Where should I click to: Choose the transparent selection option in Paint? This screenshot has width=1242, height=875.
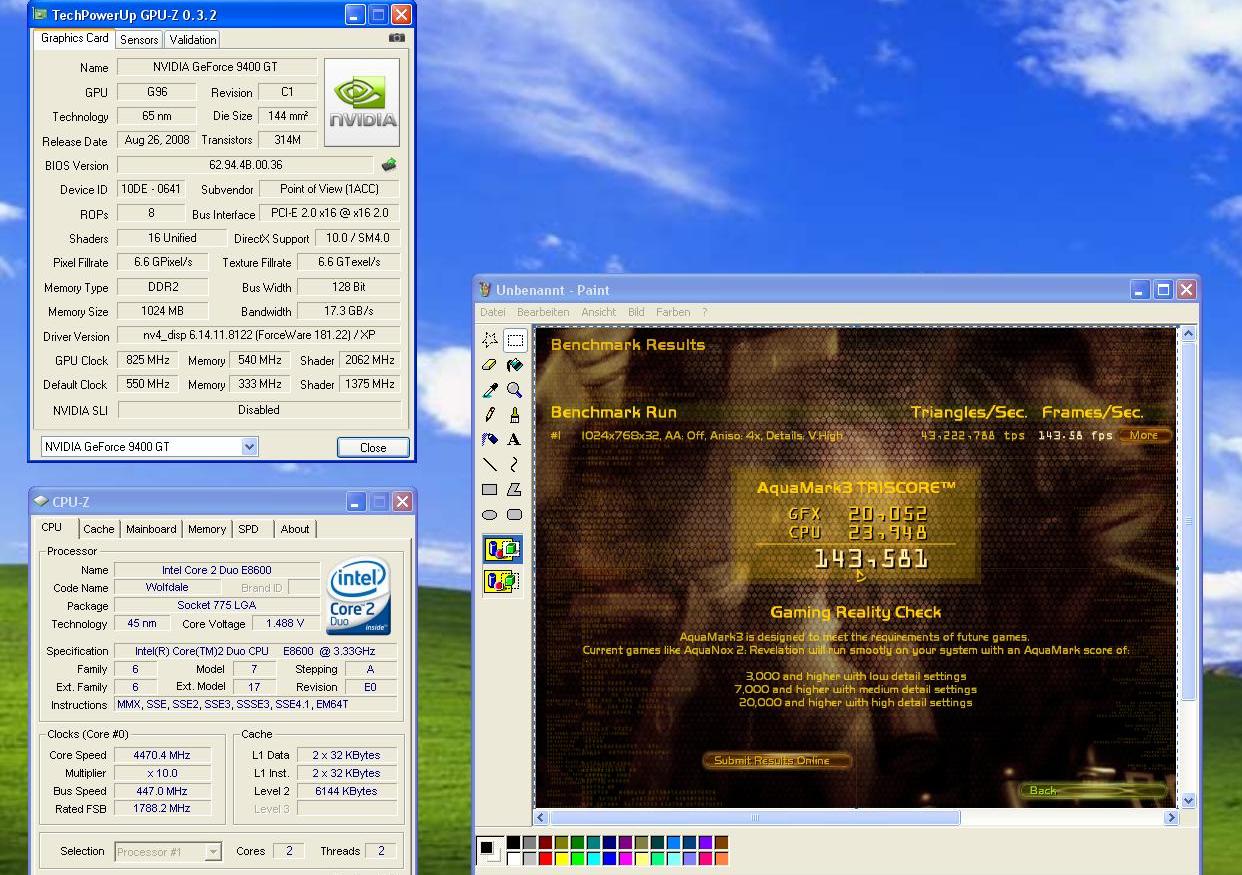(x=503, y=581)
